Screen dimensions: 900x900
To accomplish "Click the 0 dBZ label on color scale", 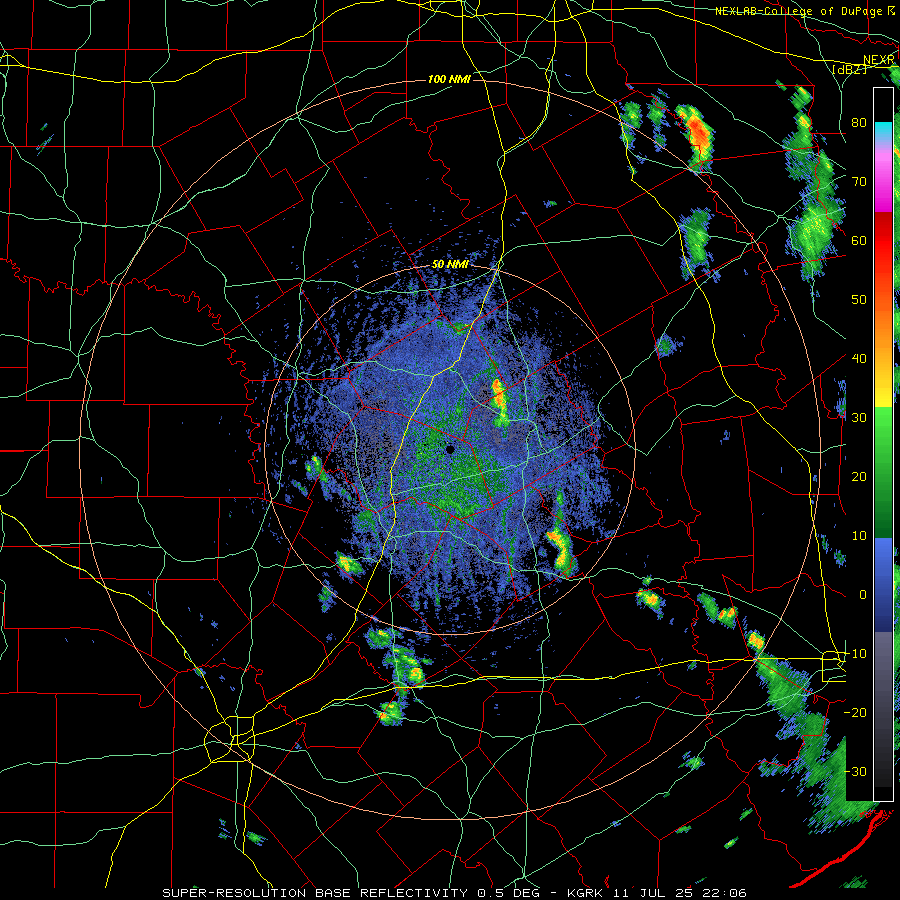I will pyautogui.click(x=862, y=595).
